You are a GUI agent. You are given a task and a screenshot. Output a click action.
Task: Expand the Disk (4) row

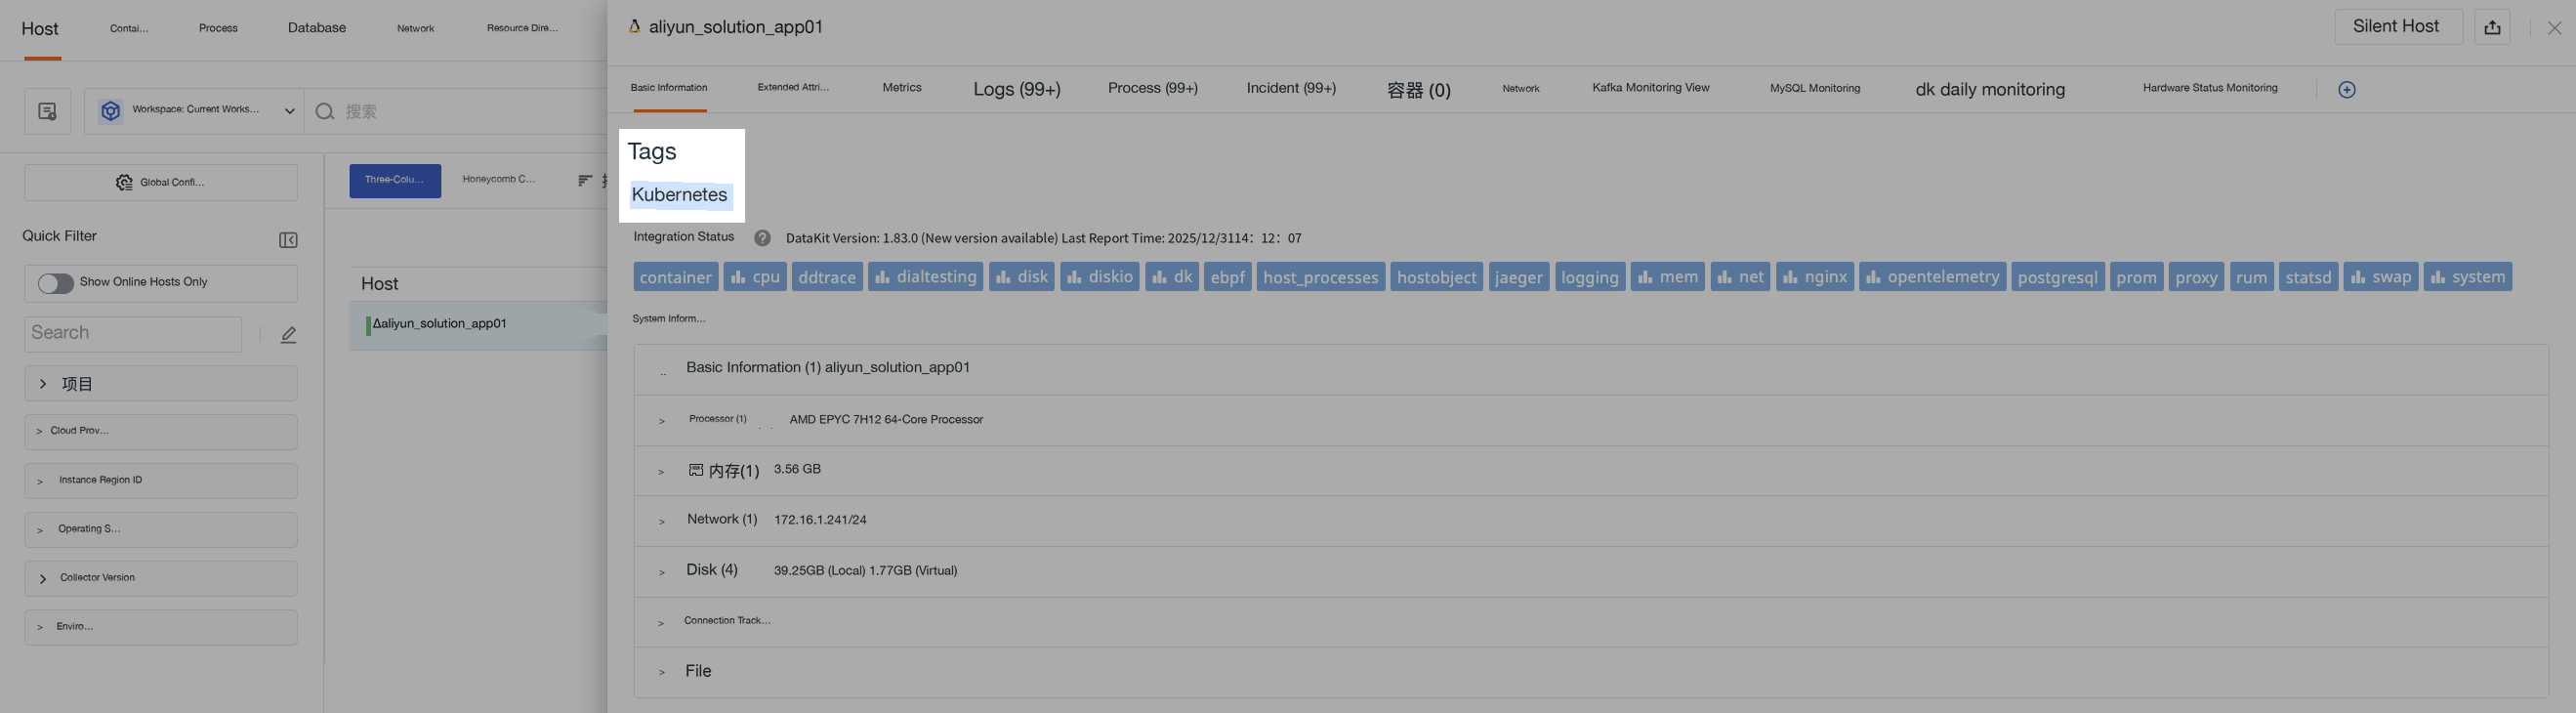pos(661,572)
